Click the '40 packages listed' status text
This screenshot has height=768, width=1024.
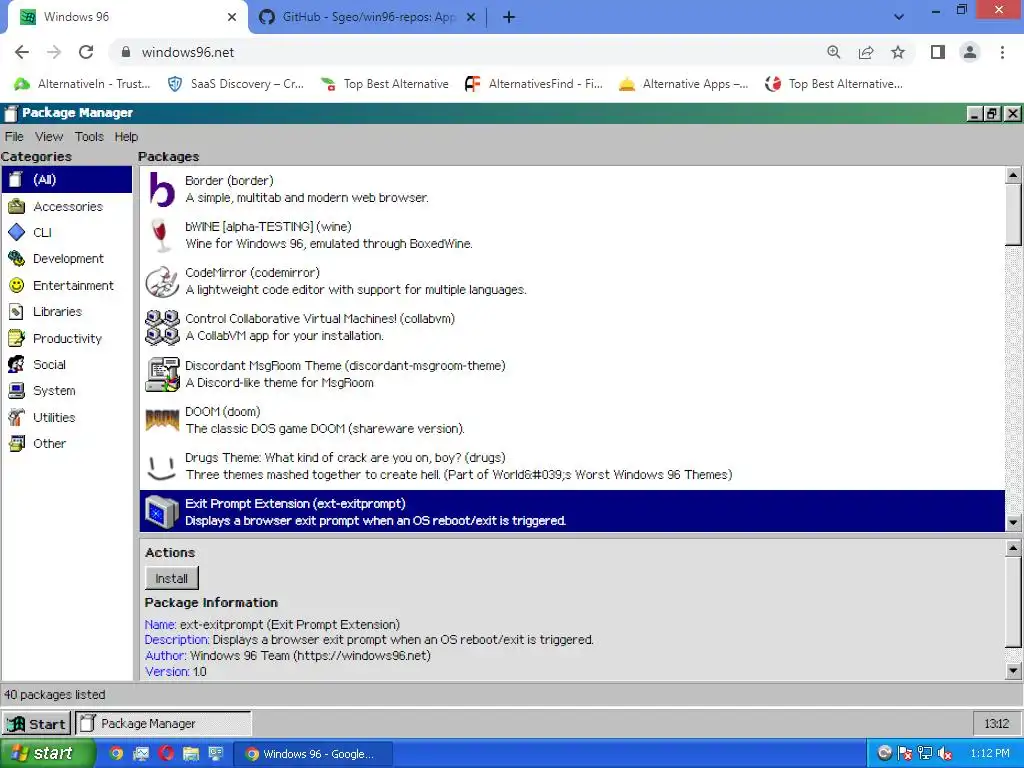(x=54, y=695)
